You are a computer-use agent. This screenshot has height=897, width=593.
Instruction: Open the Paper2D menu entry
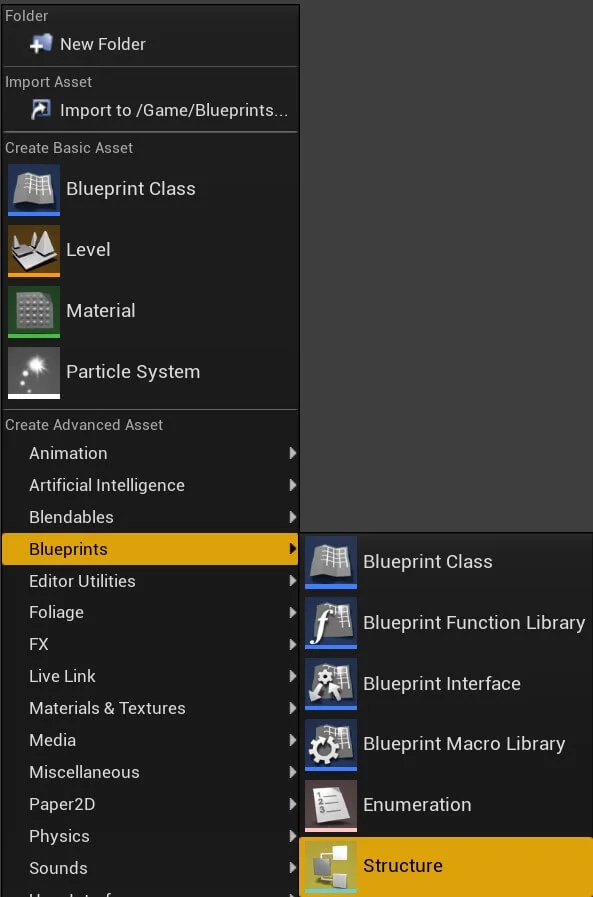150,804
